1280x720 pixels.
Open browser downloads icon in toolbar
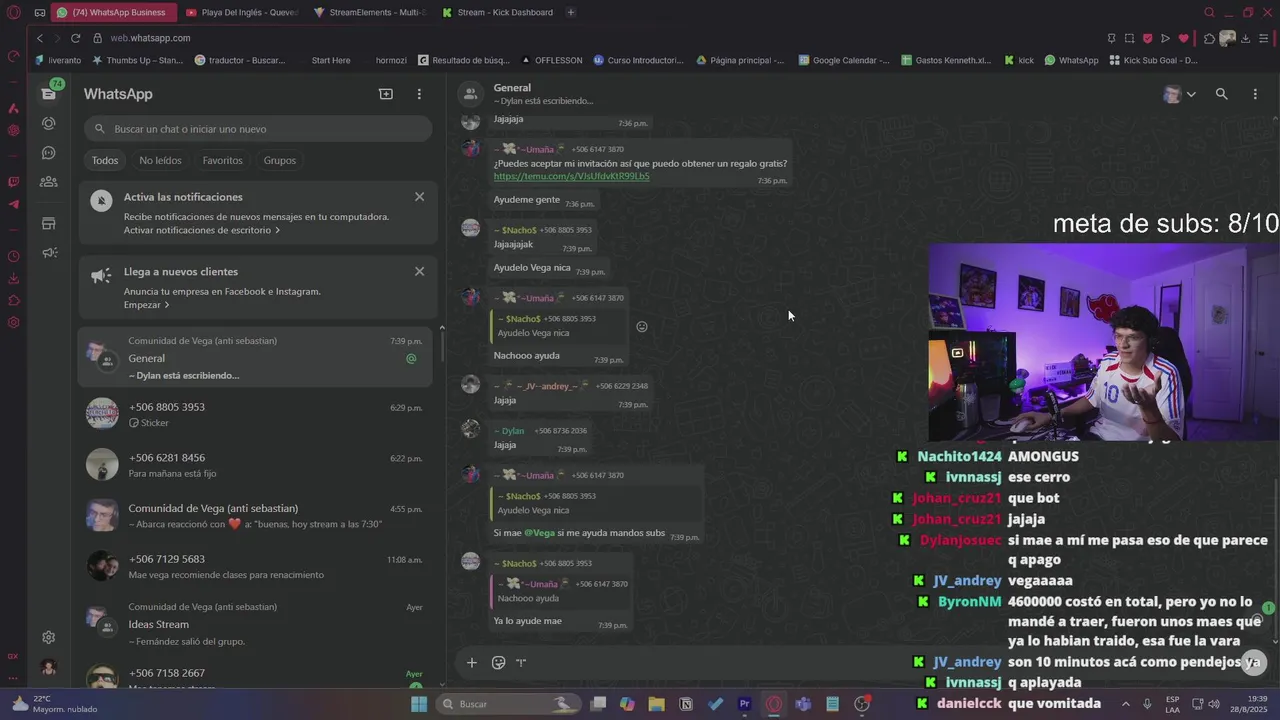[x=1245, y=38]
